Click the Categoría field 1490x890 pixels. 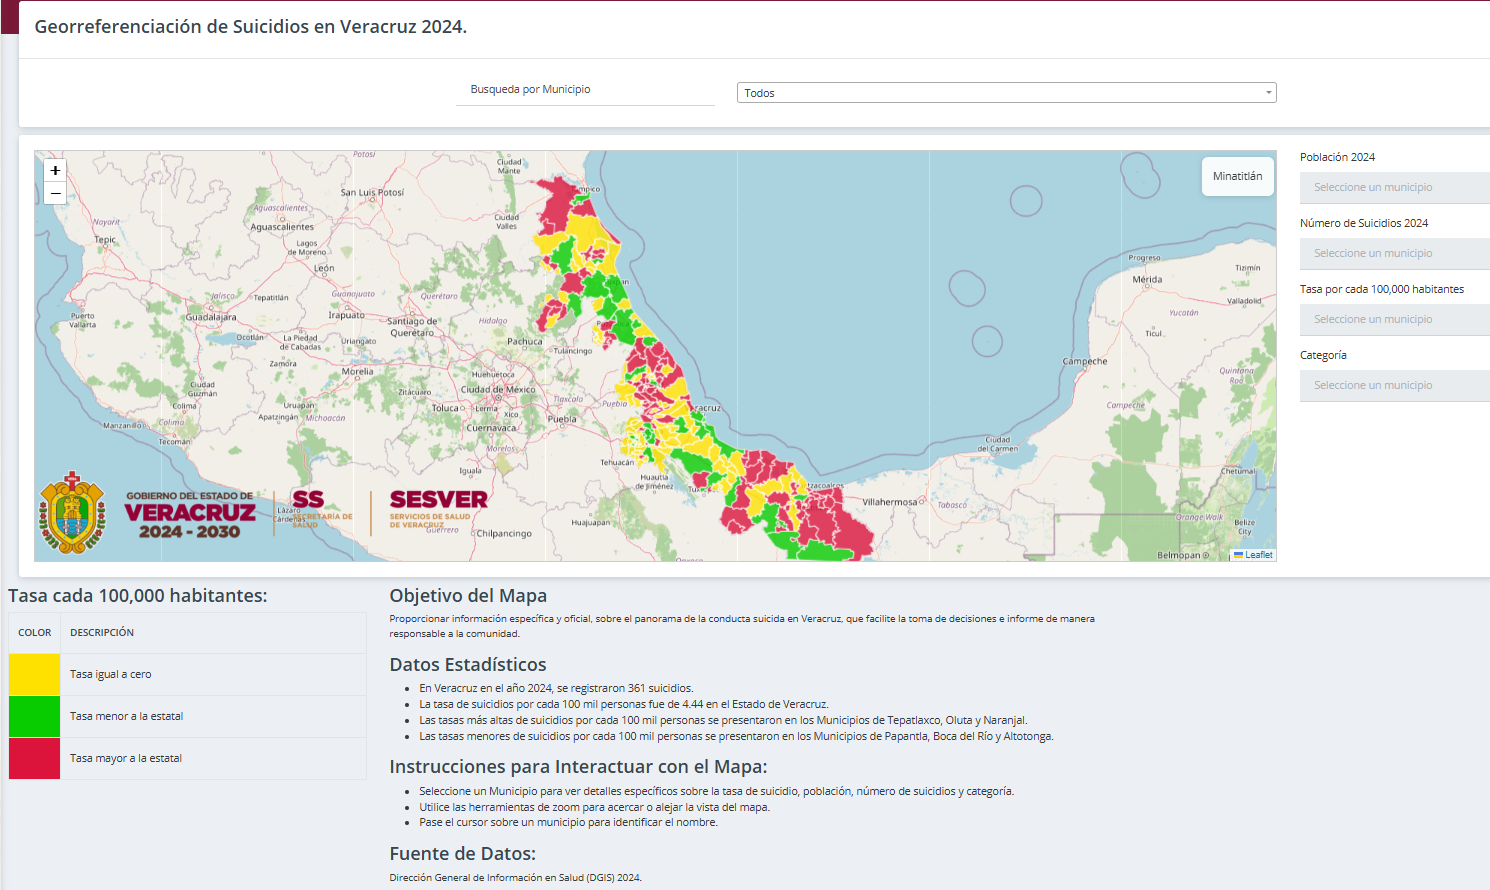[1395, 385]
